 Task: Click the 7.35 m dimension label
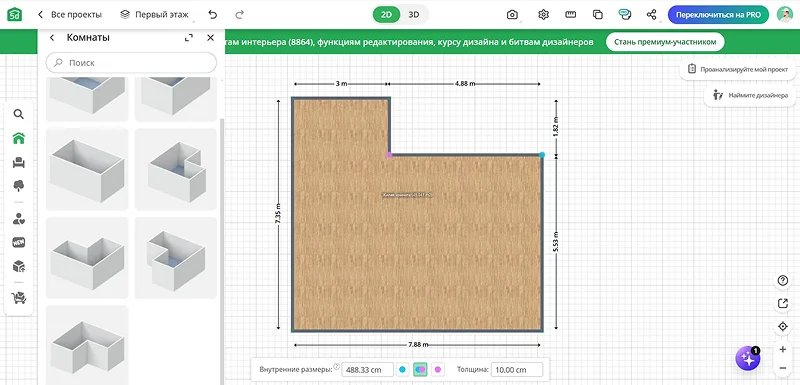[278, 215]
